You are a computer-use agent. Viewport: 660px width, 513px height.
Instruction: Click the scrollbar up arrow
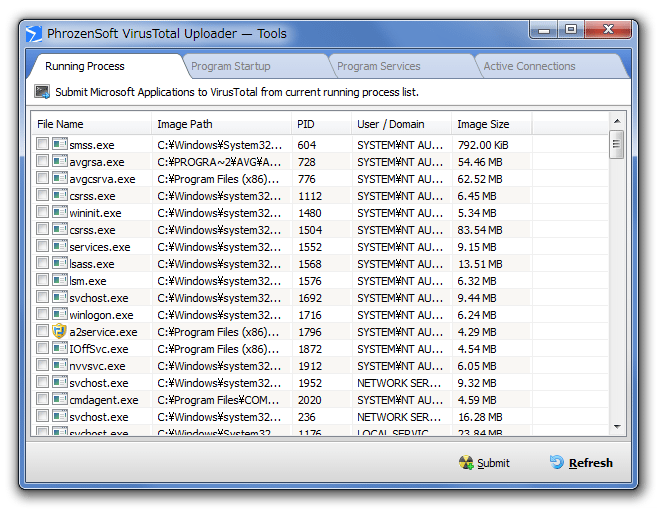(617, 121)
